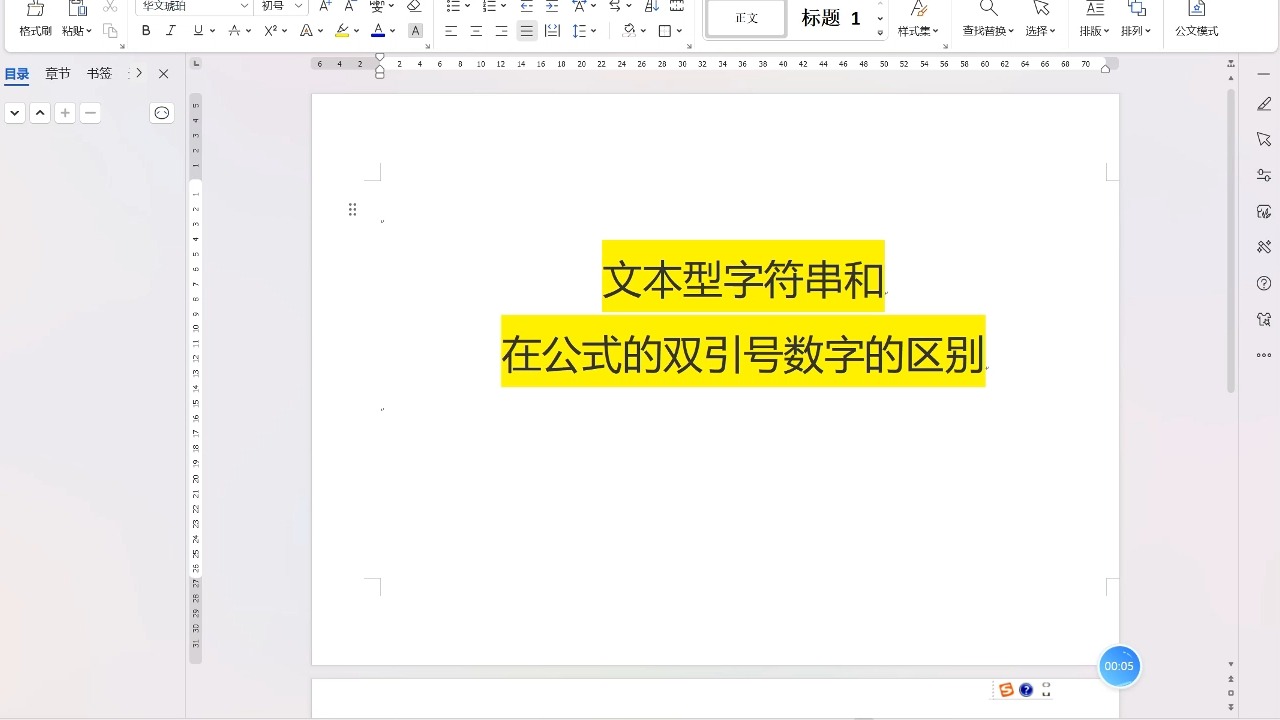
Task: Click the decrease indent icon
Action: point(527,6)
